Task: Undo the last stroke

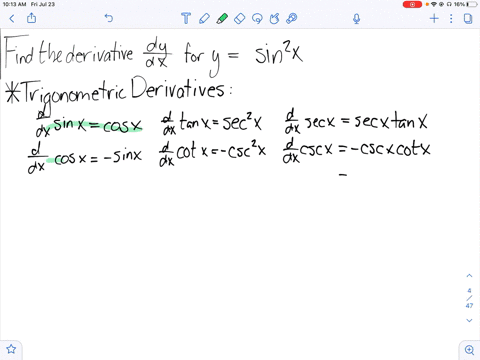Action: 109,18
